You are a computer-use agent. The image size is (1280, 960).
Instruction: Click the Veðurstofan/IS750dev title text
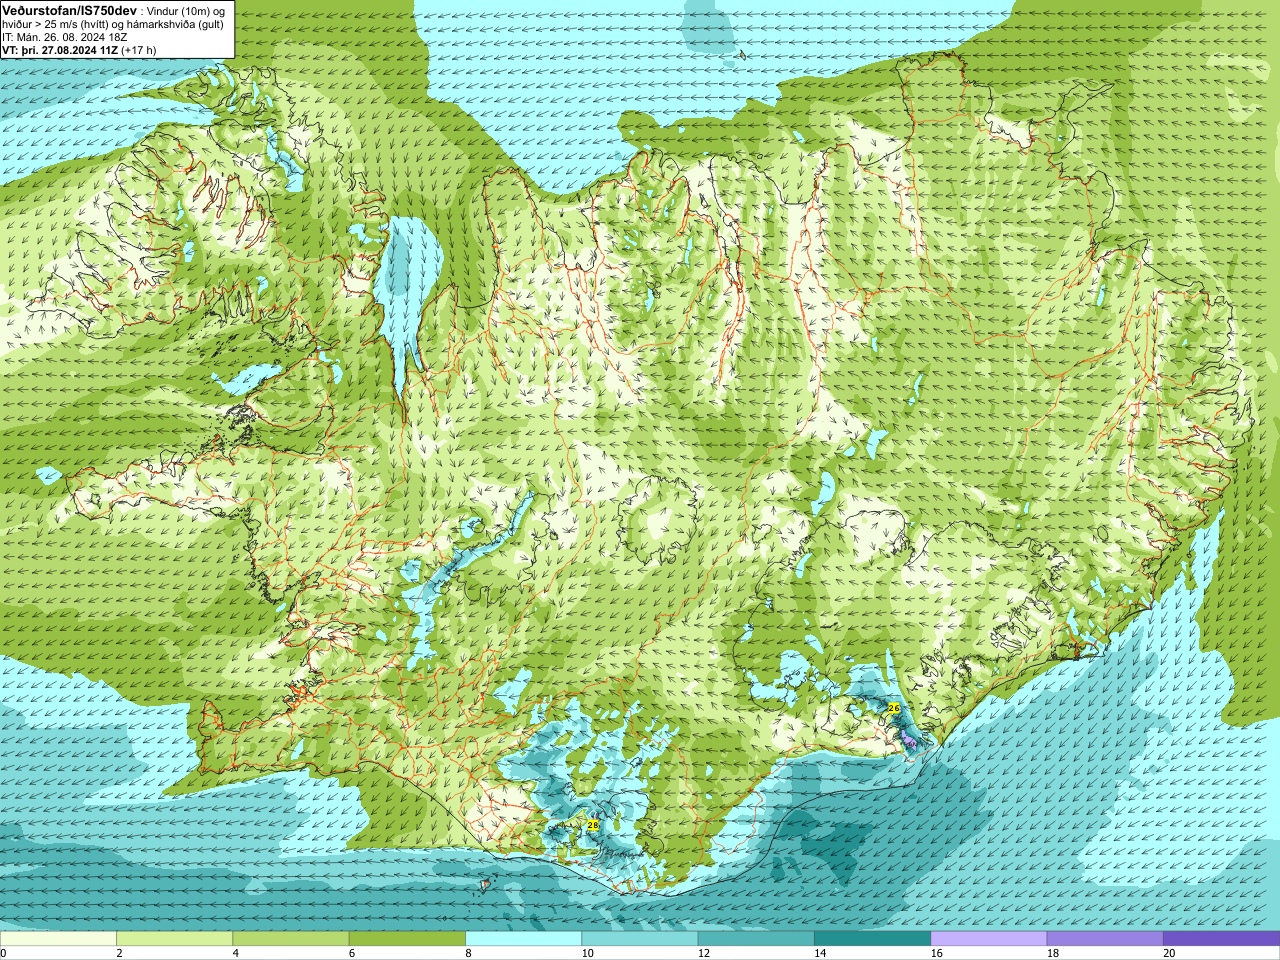(x=70, y=9)
